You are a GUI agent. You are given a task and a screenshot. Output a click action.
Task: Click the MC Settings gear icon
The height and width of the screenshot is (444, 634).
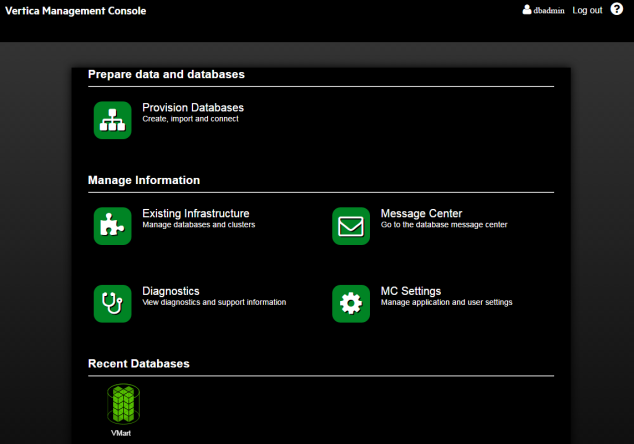coord(351,304)
